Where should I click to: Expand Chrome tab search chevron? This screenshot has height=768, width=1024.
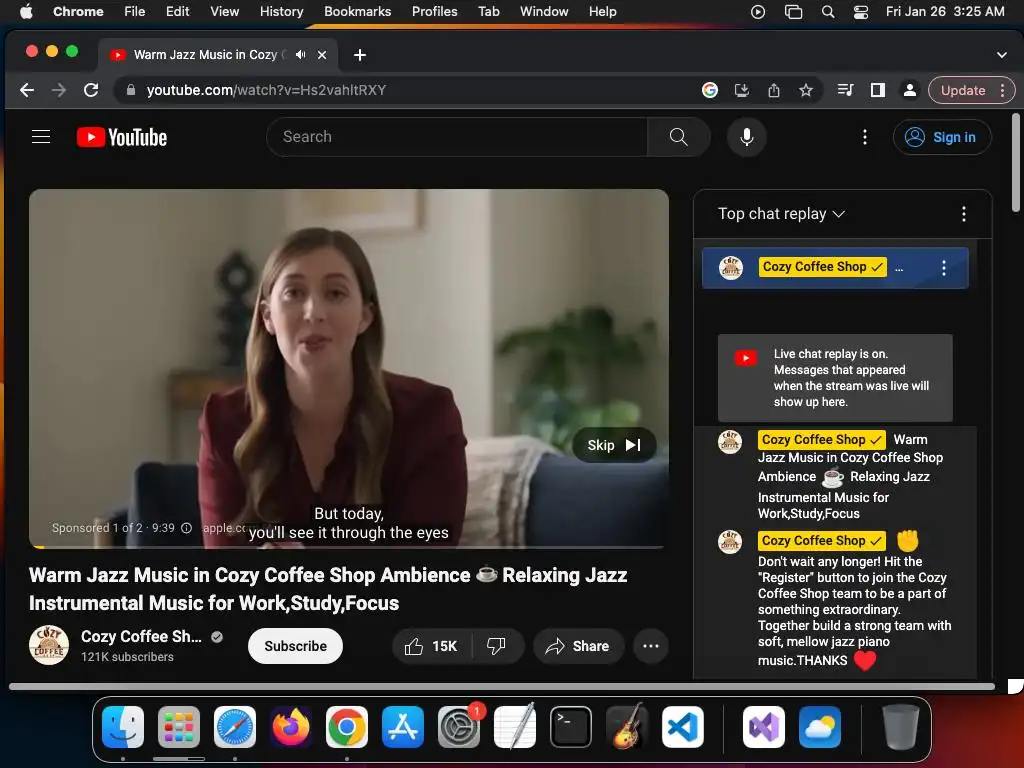pyautogui.click(x=1001, y=55)
